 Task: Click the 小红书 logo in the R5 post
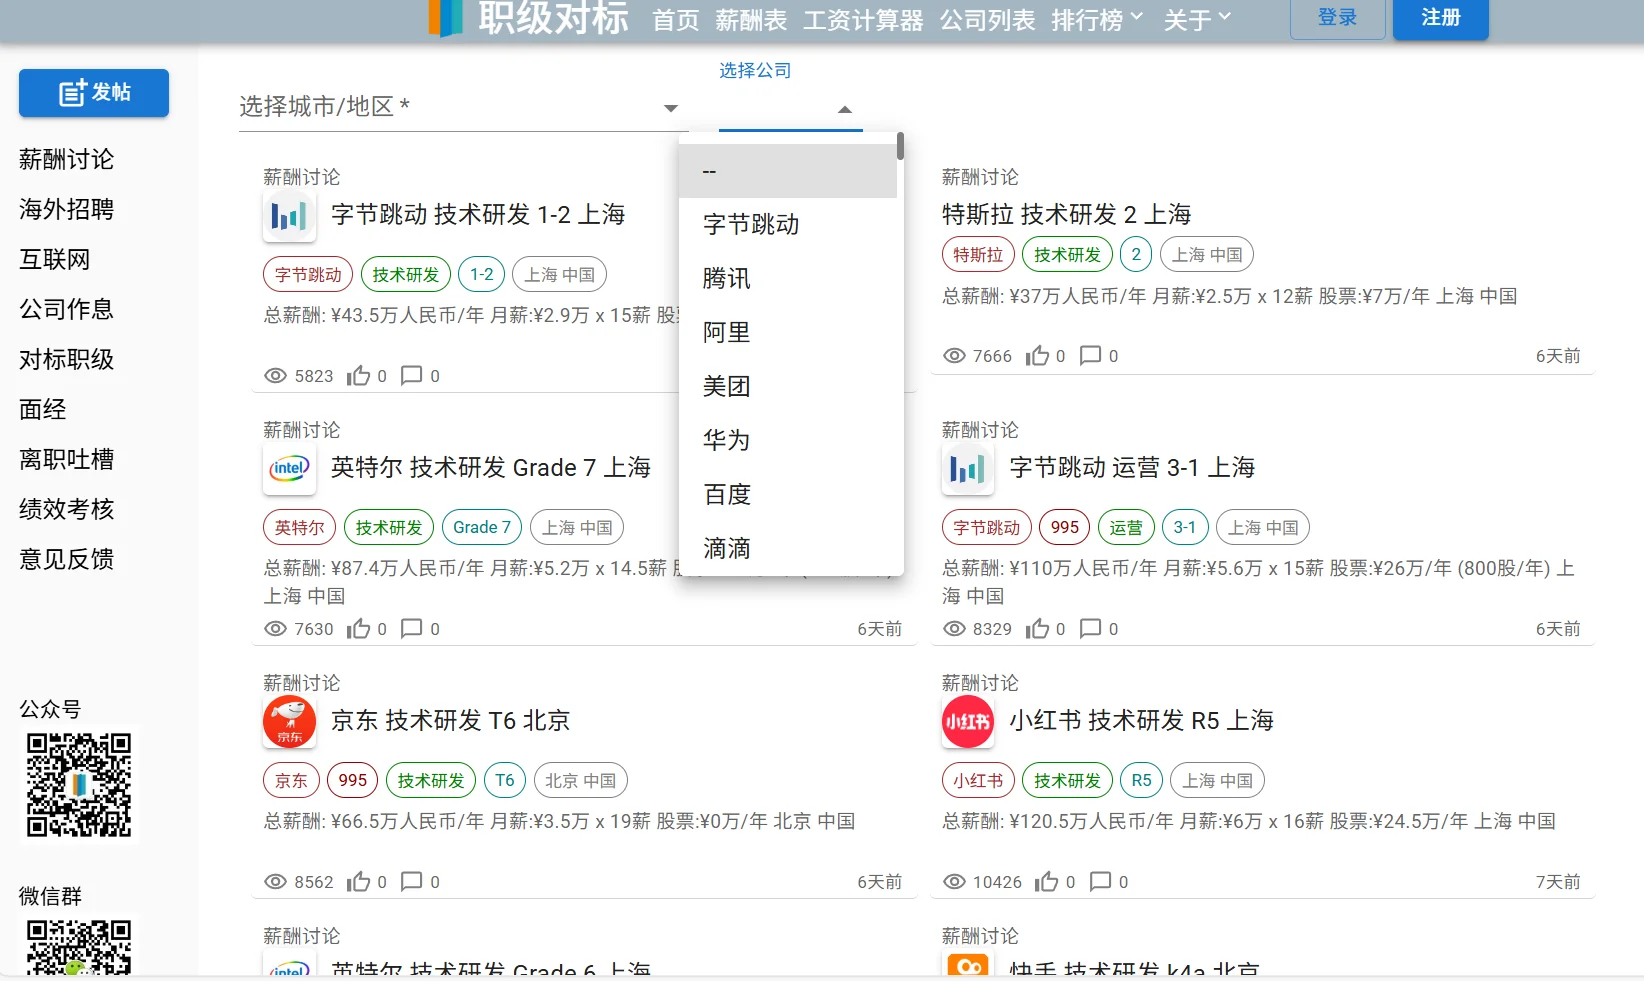coord(968,722)
